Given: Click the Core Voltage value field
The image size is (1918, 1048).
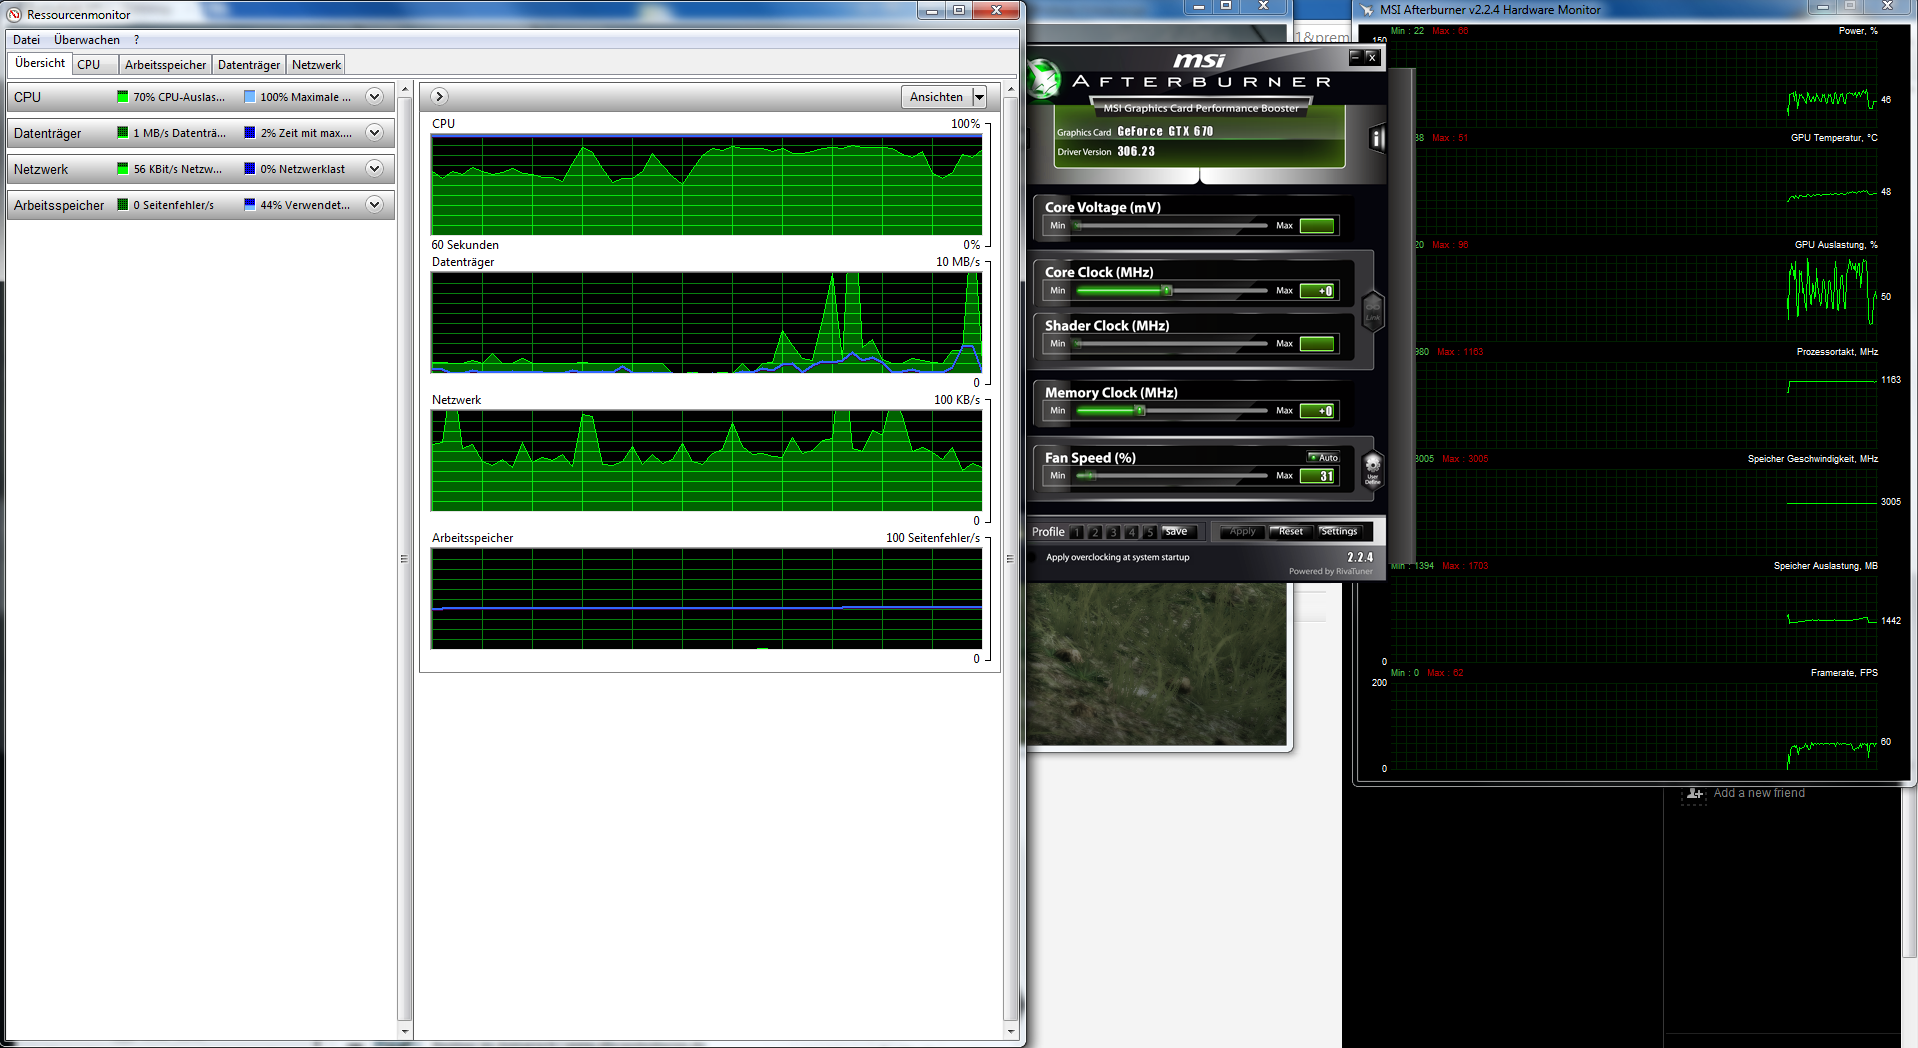Looking at the screenshot, I should [x=1317, y=226].
